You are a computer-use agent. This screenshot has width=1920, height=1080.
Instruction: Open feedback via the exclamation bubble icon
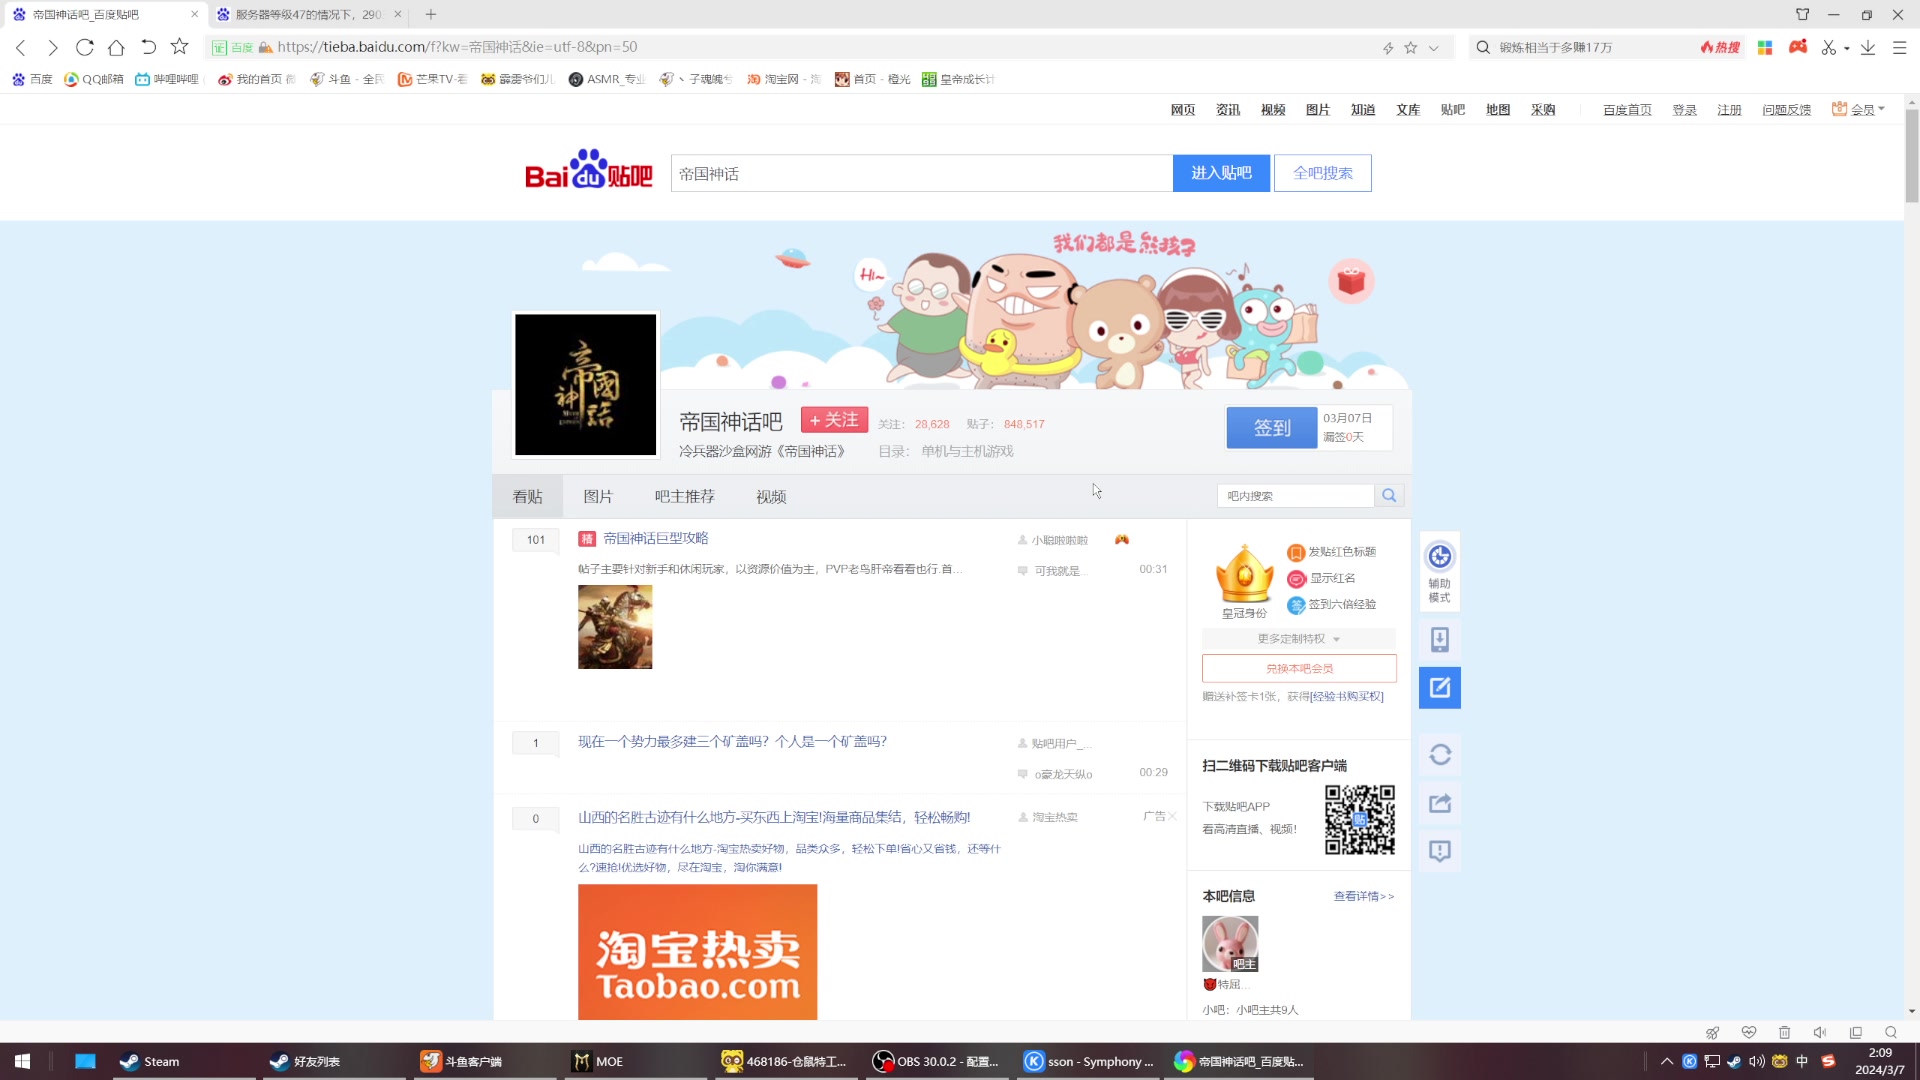(x=1439, y=850)
